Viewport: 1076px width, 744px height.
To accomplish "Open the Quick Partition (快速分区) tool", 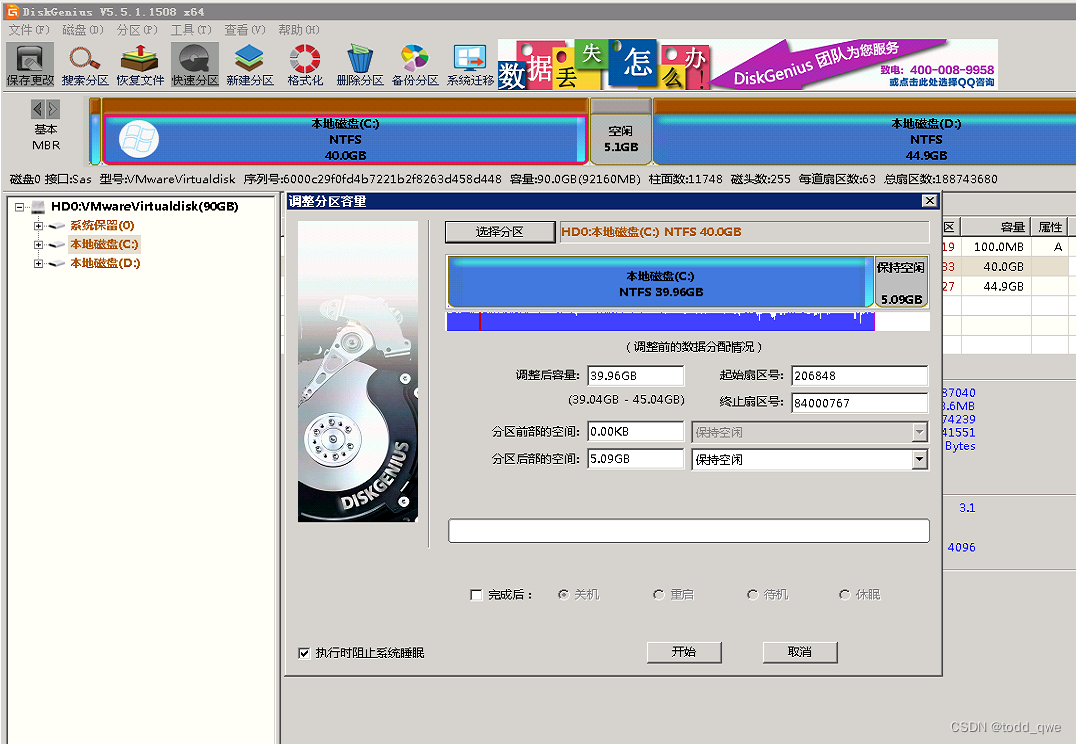I will click(195, 65).
